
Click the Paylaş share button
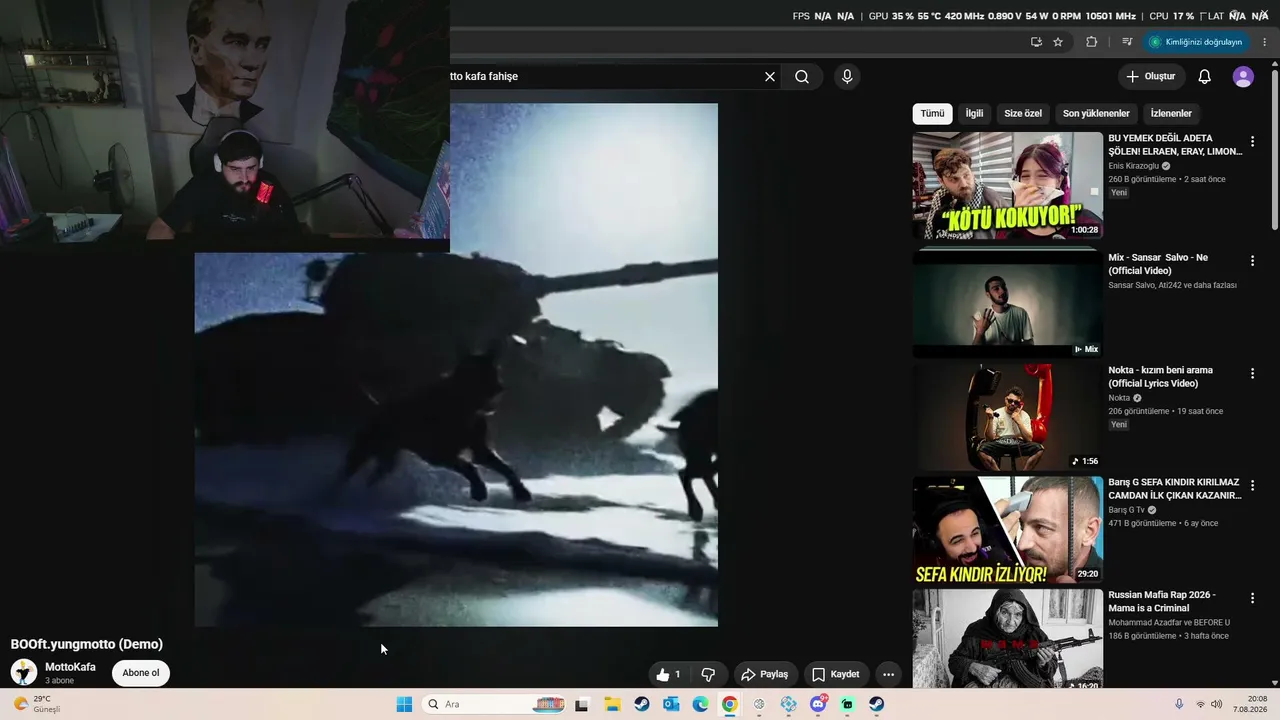click(x=765, y=674)
